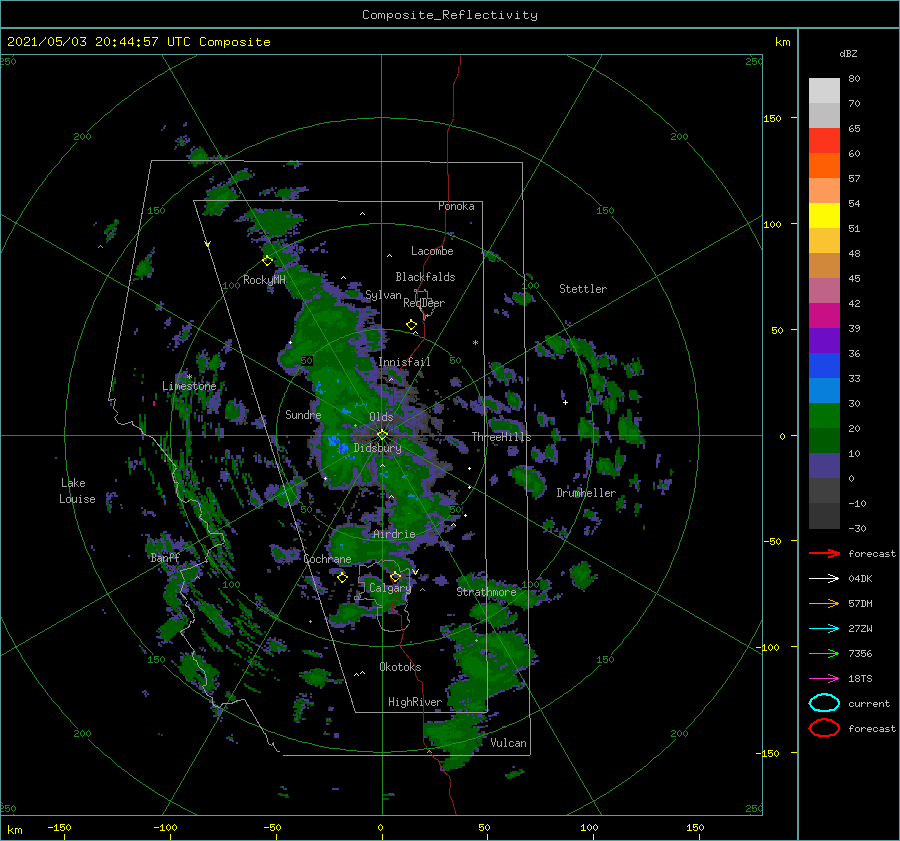Click the yellow diamond marker beside RockyMH
900x841 pixels.
pyautogui.click(x=267, y=261)
